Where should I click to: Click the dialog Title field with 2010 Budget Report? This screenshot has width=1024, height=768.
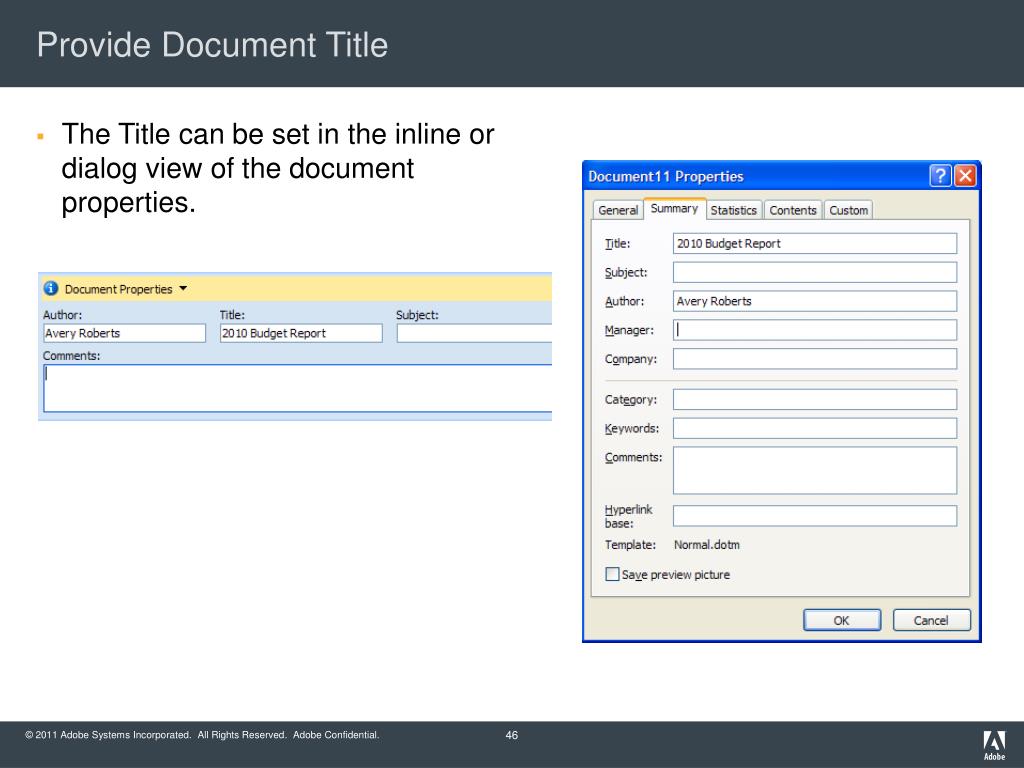(815, 244)
